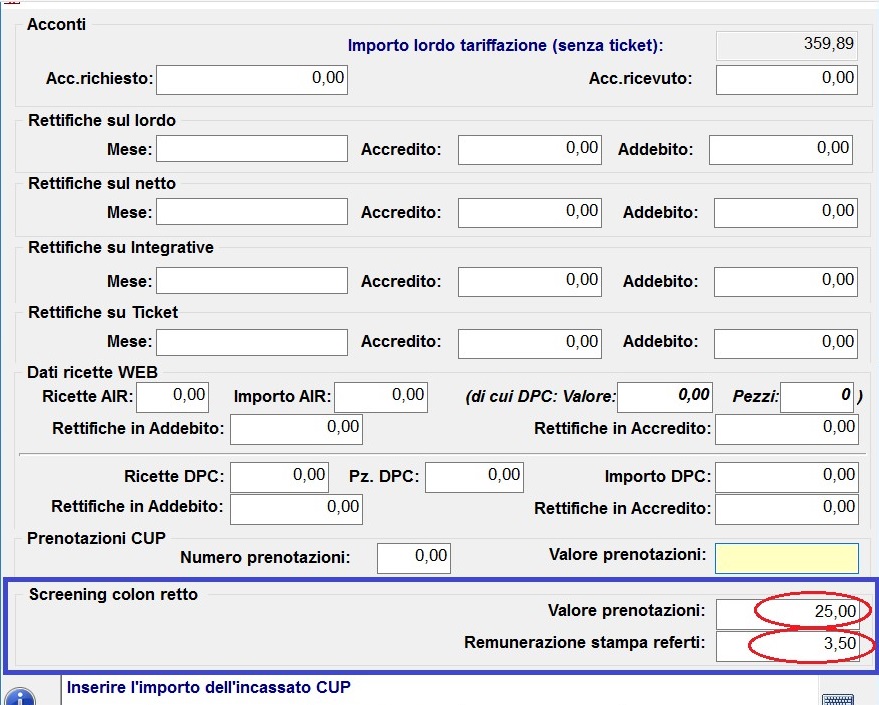The image size is (879, 705).
Task: Click the Pezzi field
Action: [817, 397]
